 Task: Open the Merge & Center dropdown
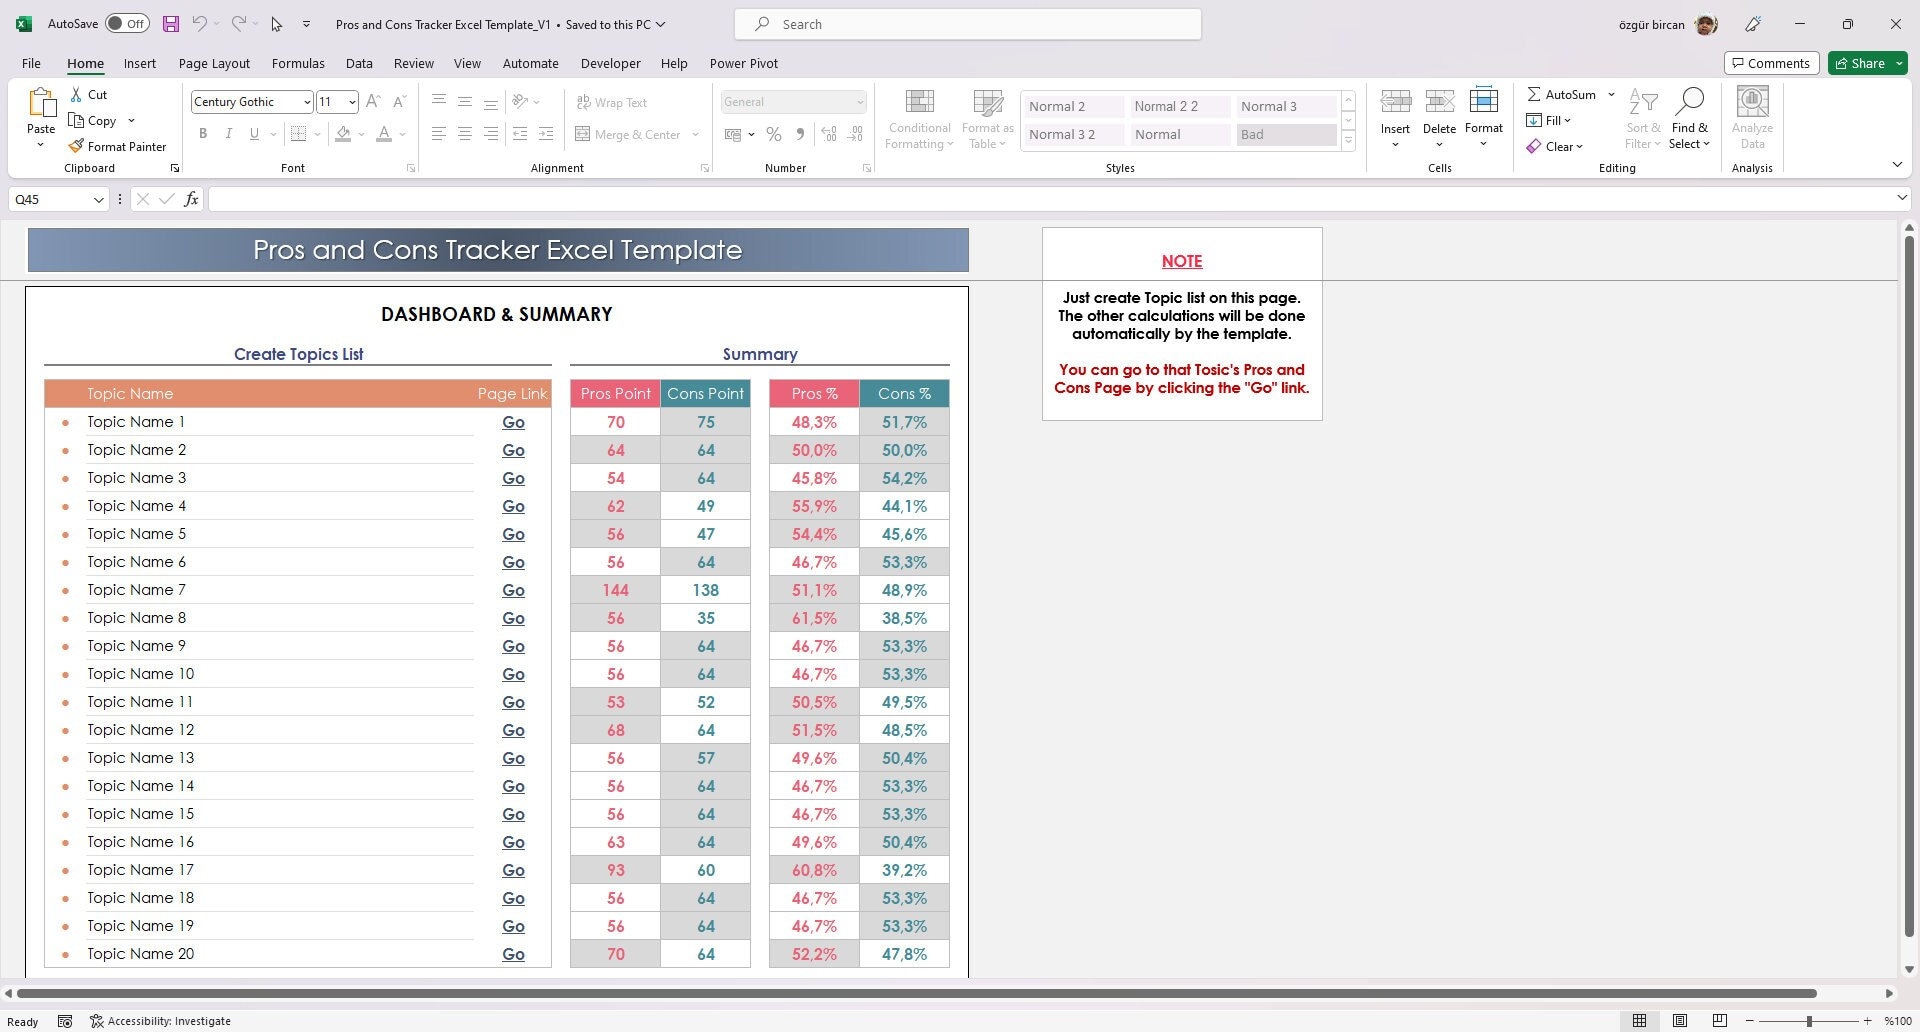click(694, 134)
